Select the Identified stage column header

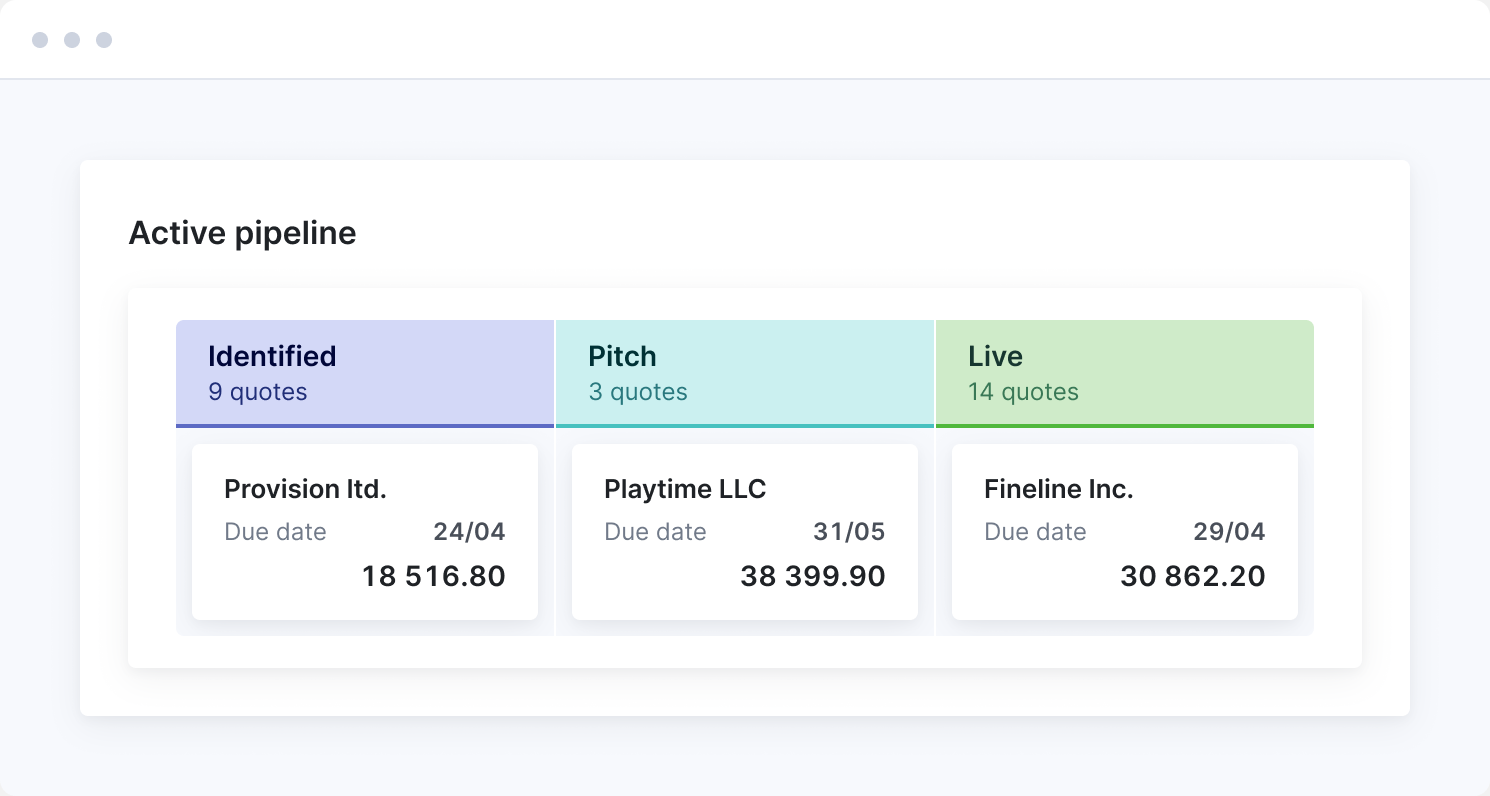tap(272, 357)
